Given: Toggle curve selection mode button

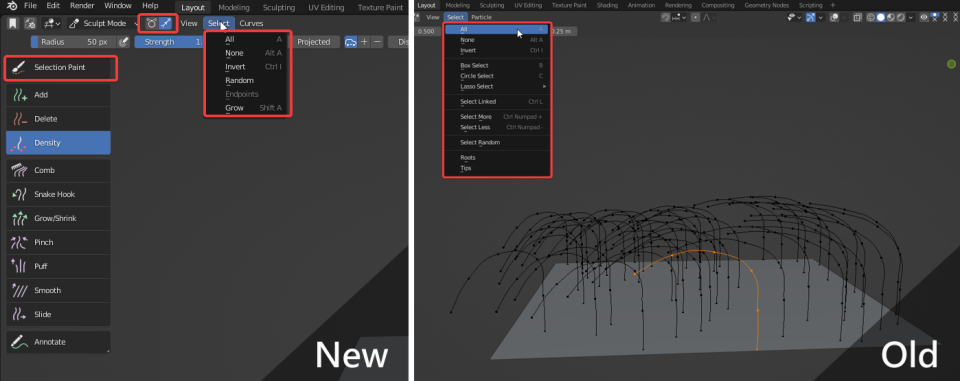Looking at the screenshot, I should [165, 23].
